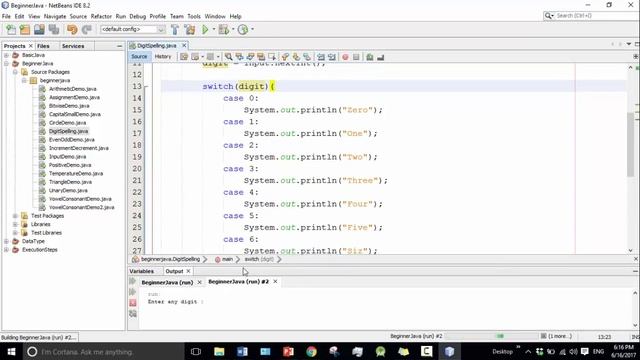
Task: Open the Navigate menu
Action: click(55, 16)
